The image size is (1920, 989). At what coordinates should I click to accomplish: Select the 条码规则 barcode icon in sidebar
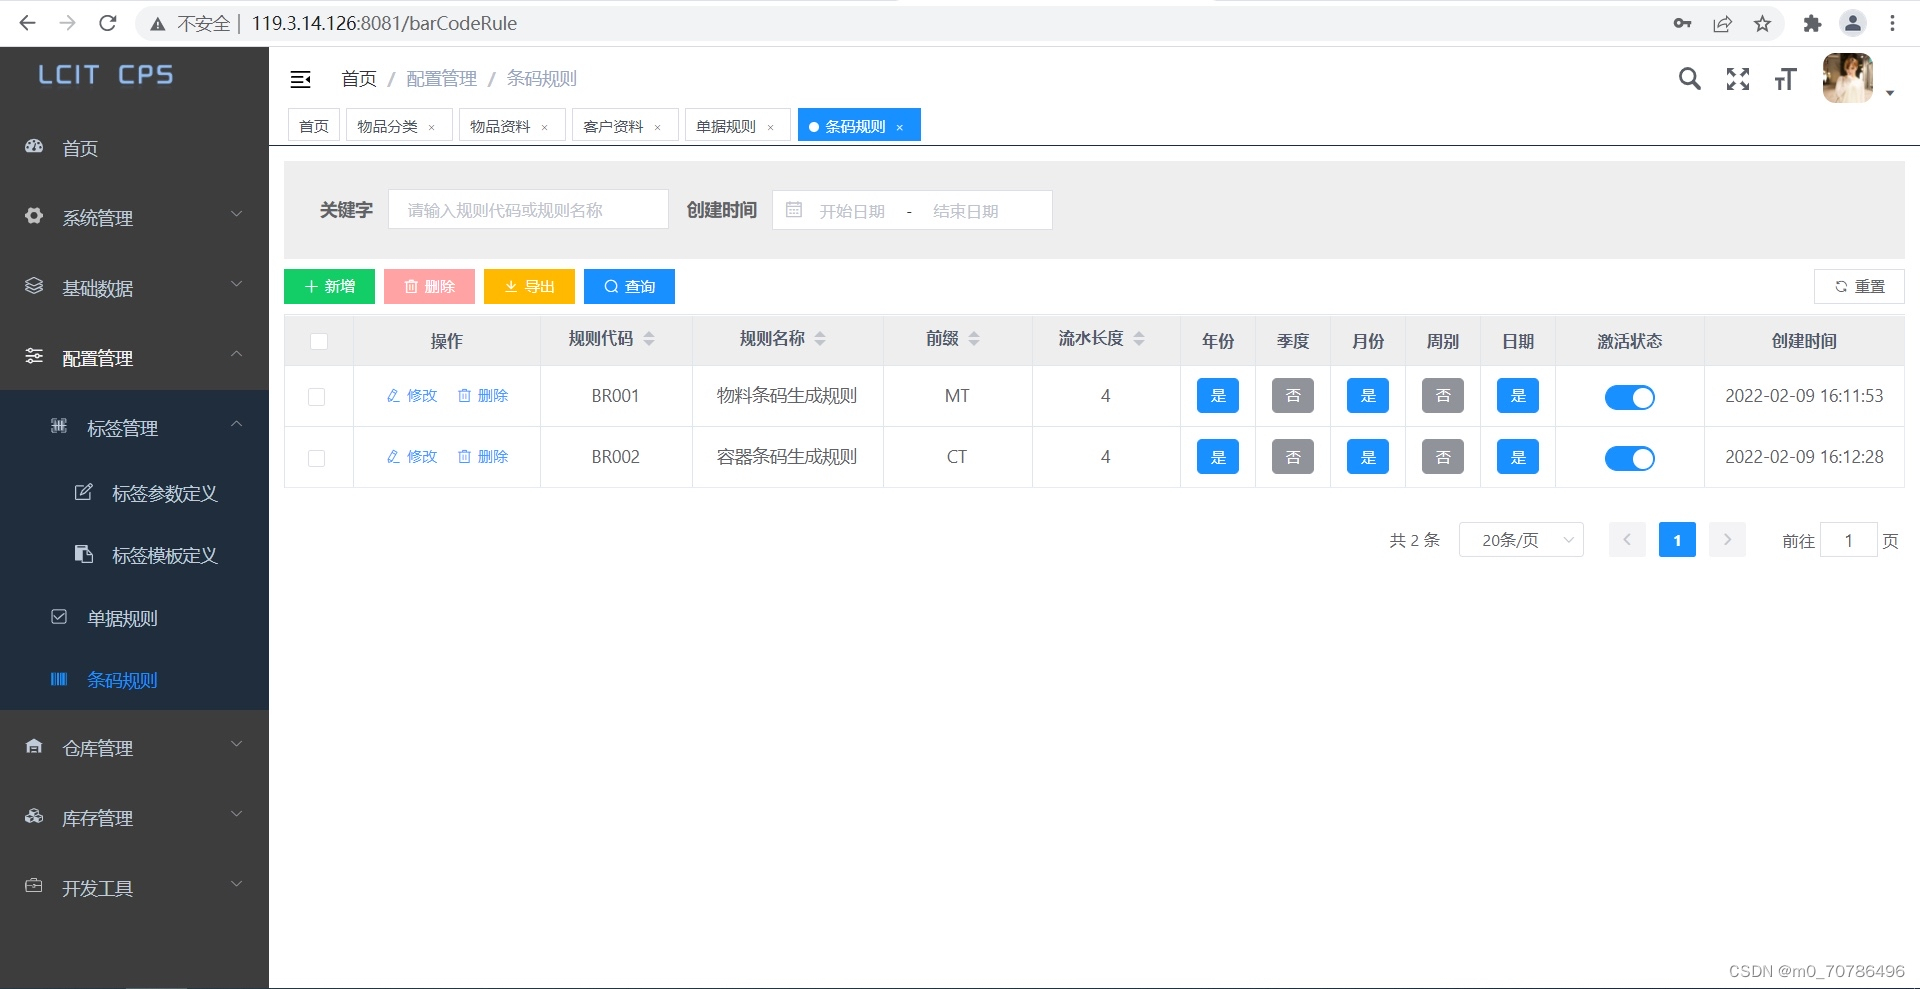point(60,679)
